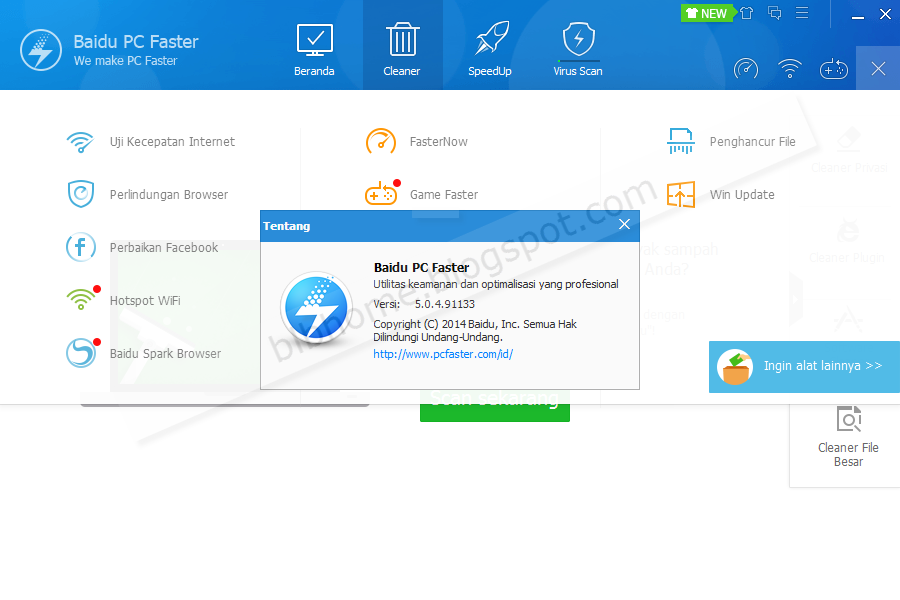Image resolution: width=900 pixels, height=600 pixels.
Task: Click the Baidu PC Faster logo icon
Action: [x=41, y=51]
